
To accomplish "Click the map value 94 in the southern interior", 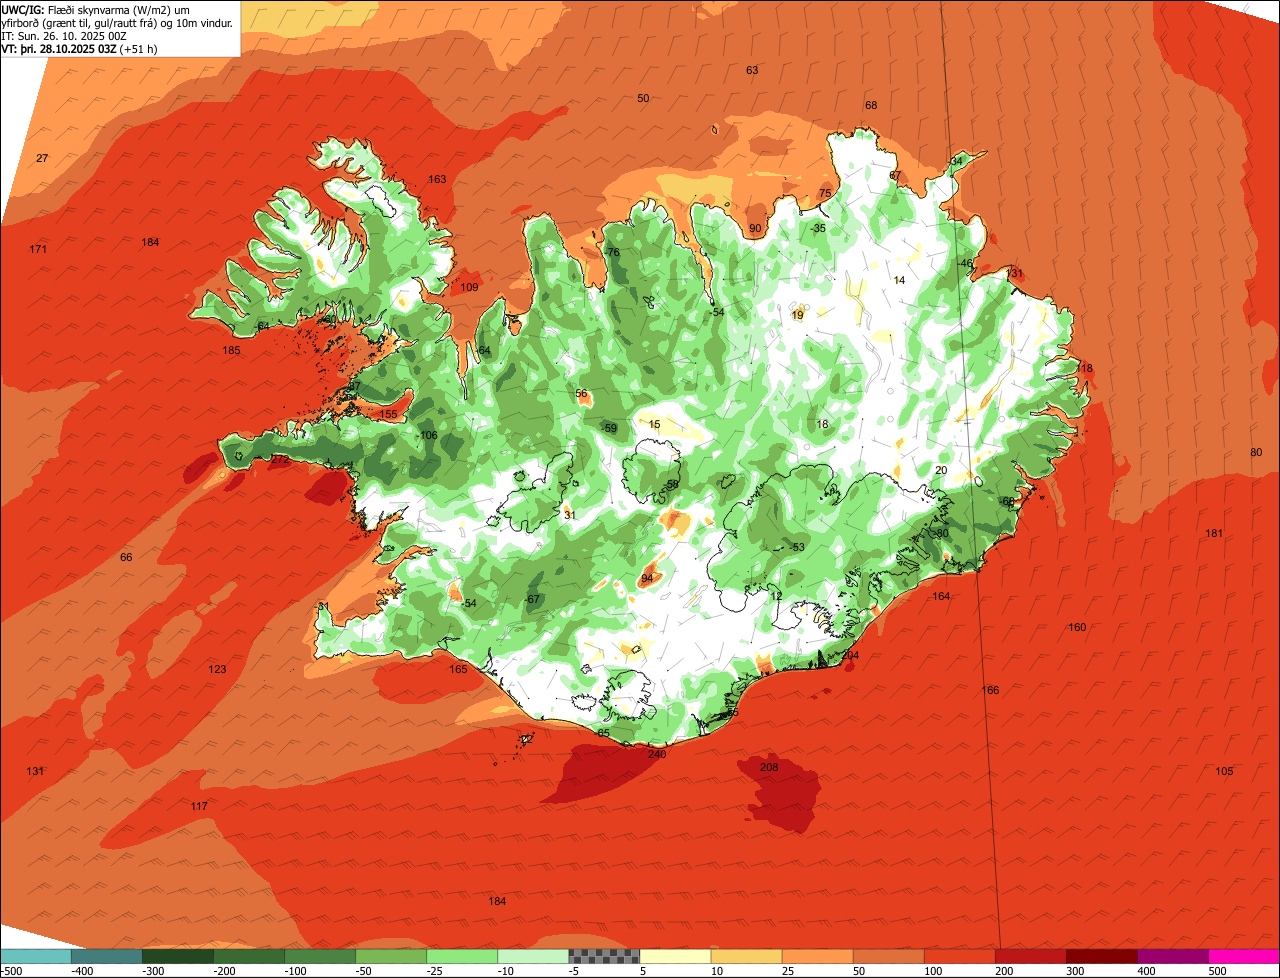I will 647,578.
